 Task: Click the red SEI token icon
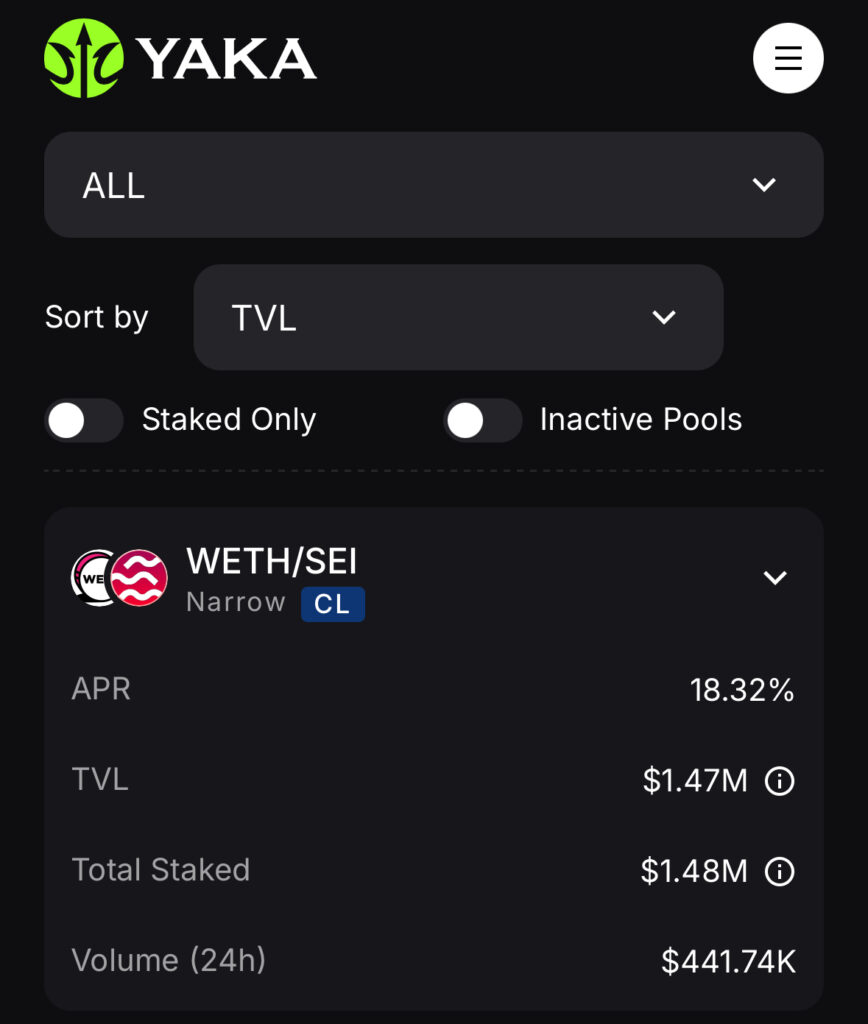click(139, 578)
